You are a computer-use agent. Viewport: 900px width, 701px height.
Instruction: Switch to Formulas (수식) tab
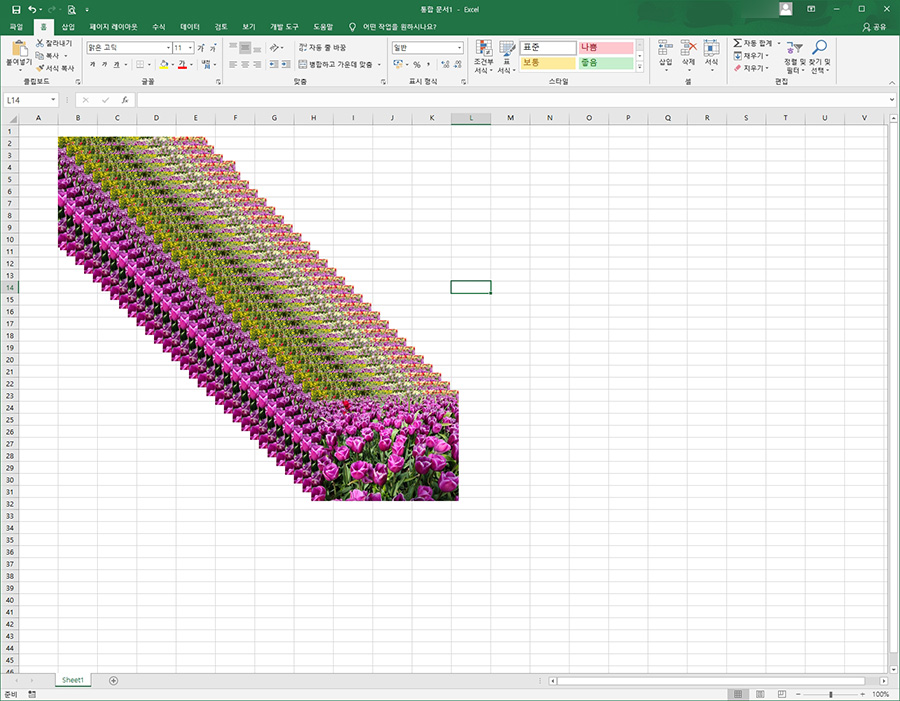(159, 26)
